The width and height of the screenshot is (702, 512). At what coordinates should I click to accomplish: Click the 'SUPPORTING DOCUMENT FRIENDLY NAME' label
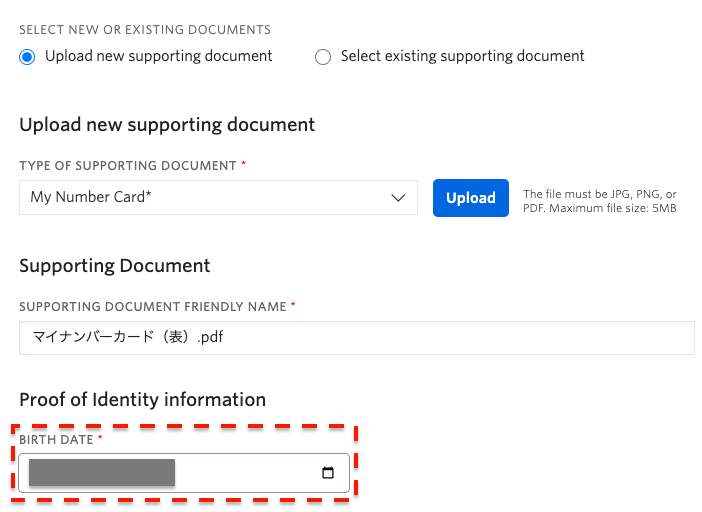153,307
